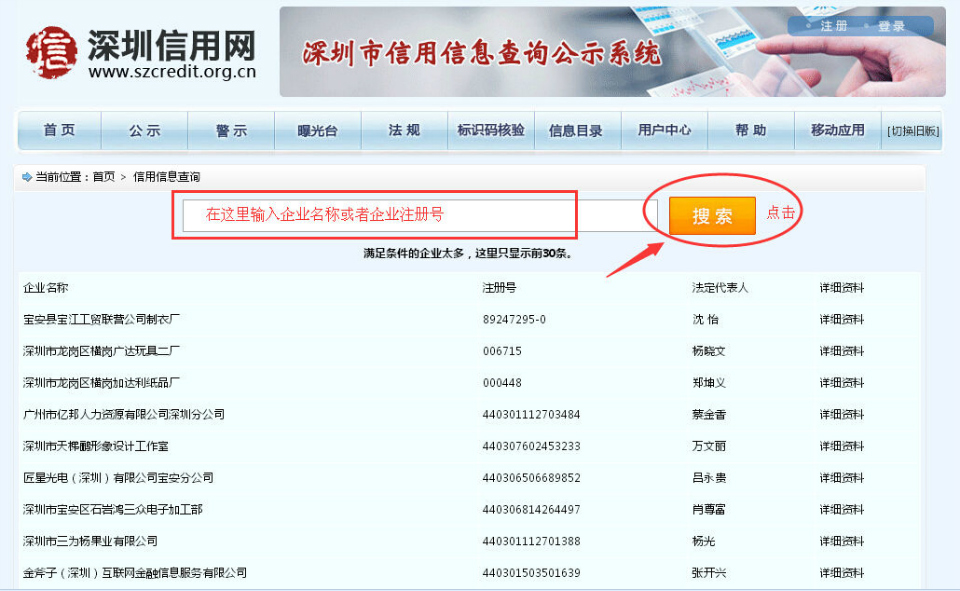This screenshot has width=960, height=591.
Task: Click the 深圳市信用信息查询公示系统 banner image
Action: point(612,51)
